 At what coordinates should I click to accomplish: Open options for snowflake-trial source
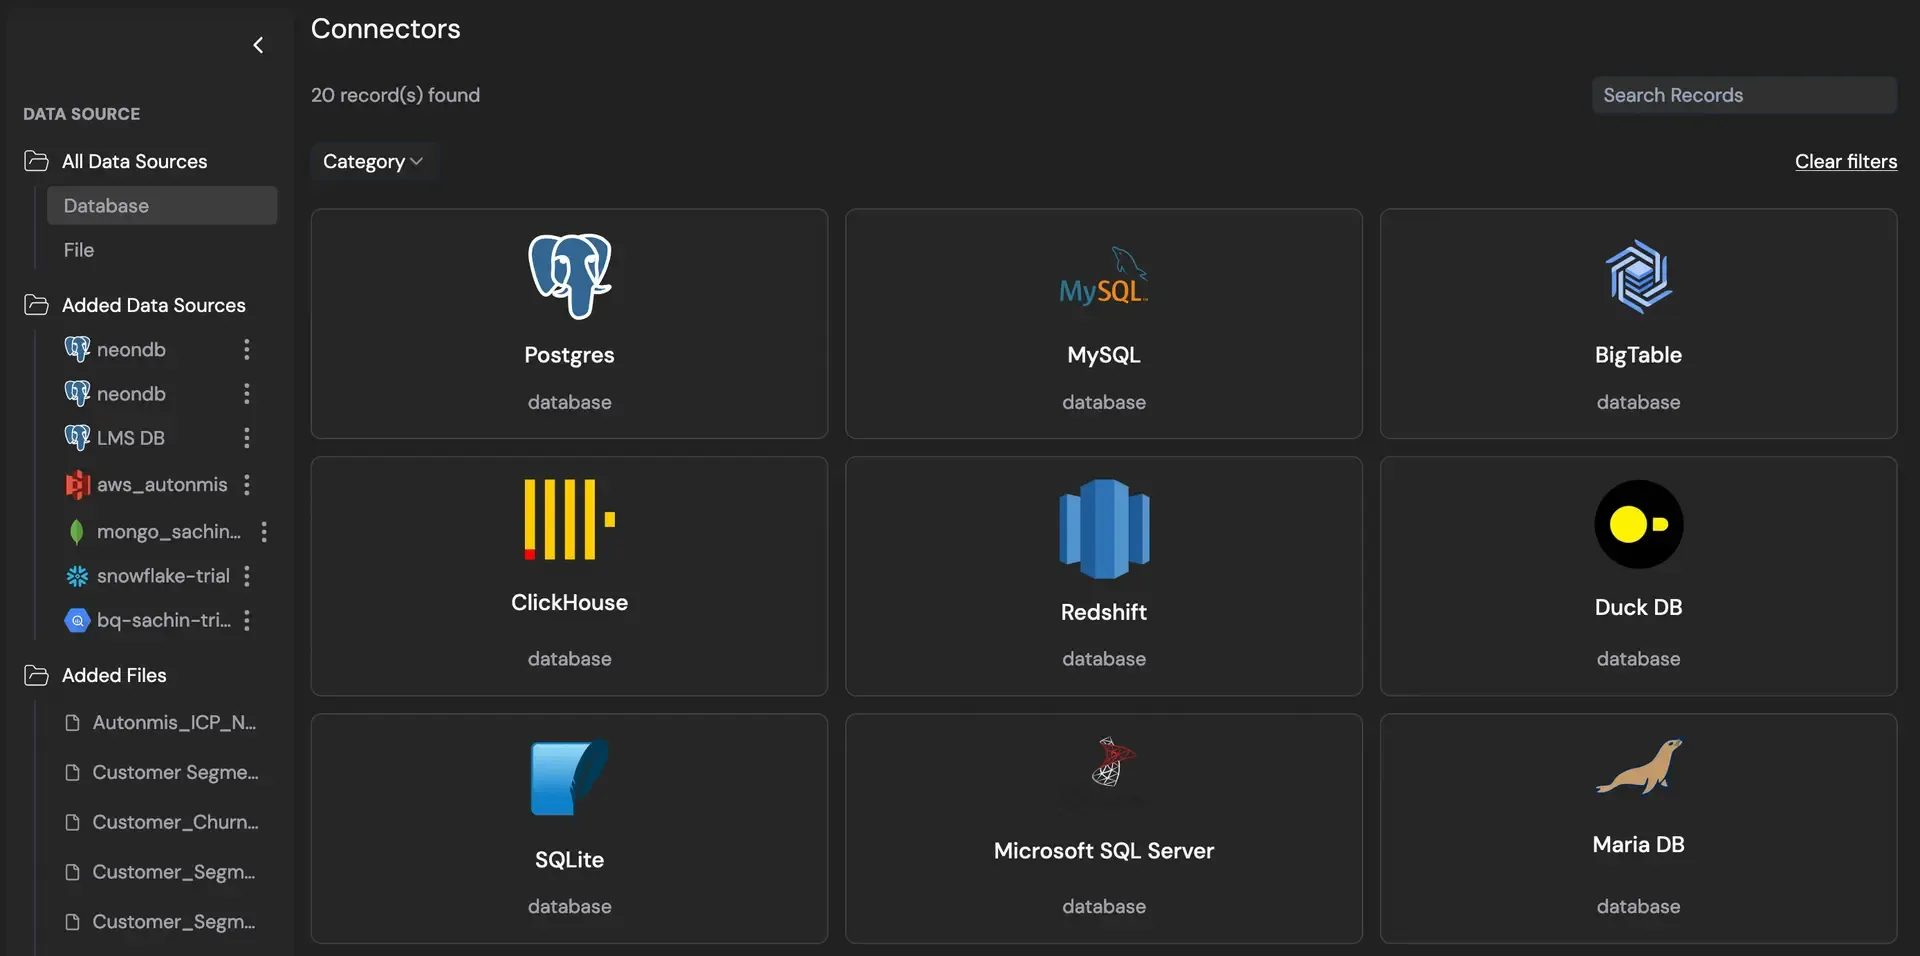(246, 576)
